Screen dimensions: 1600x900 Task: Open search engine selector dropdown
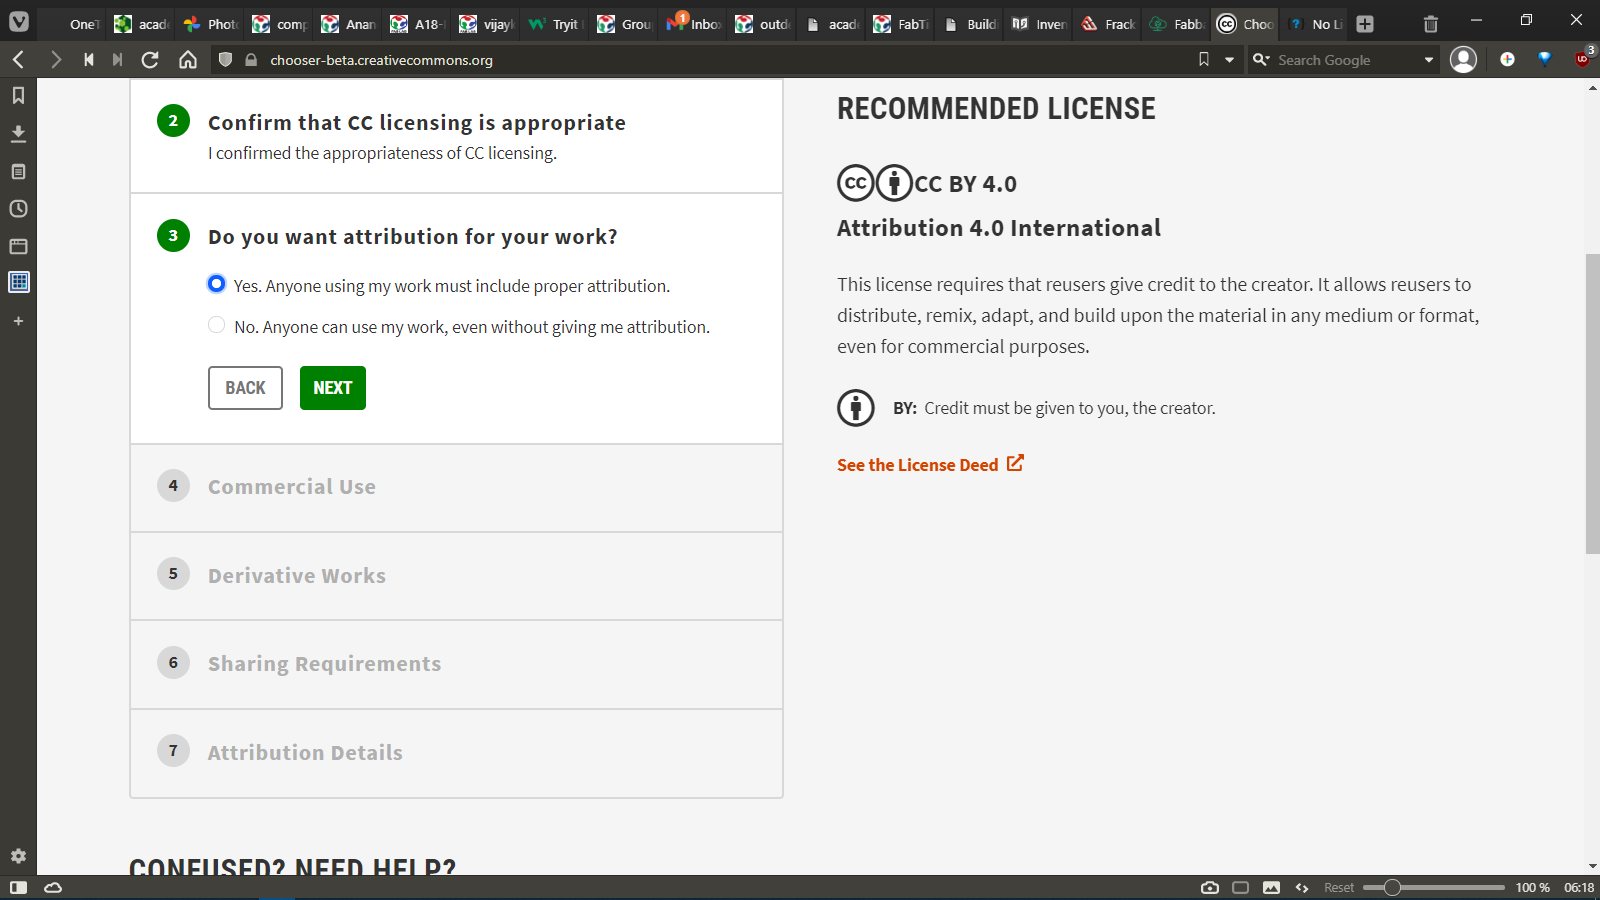[x=1262, y=60]
